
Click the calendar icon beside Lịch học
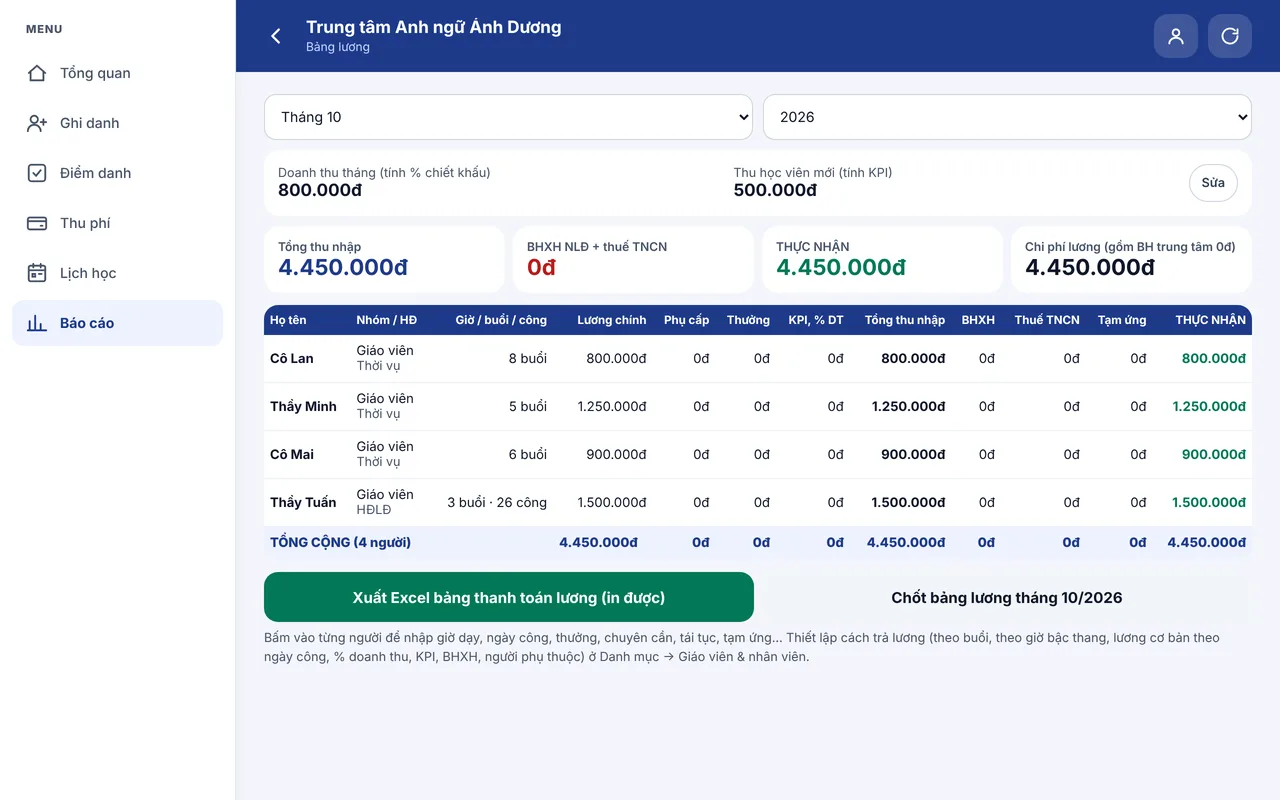[x=37, y=273]
